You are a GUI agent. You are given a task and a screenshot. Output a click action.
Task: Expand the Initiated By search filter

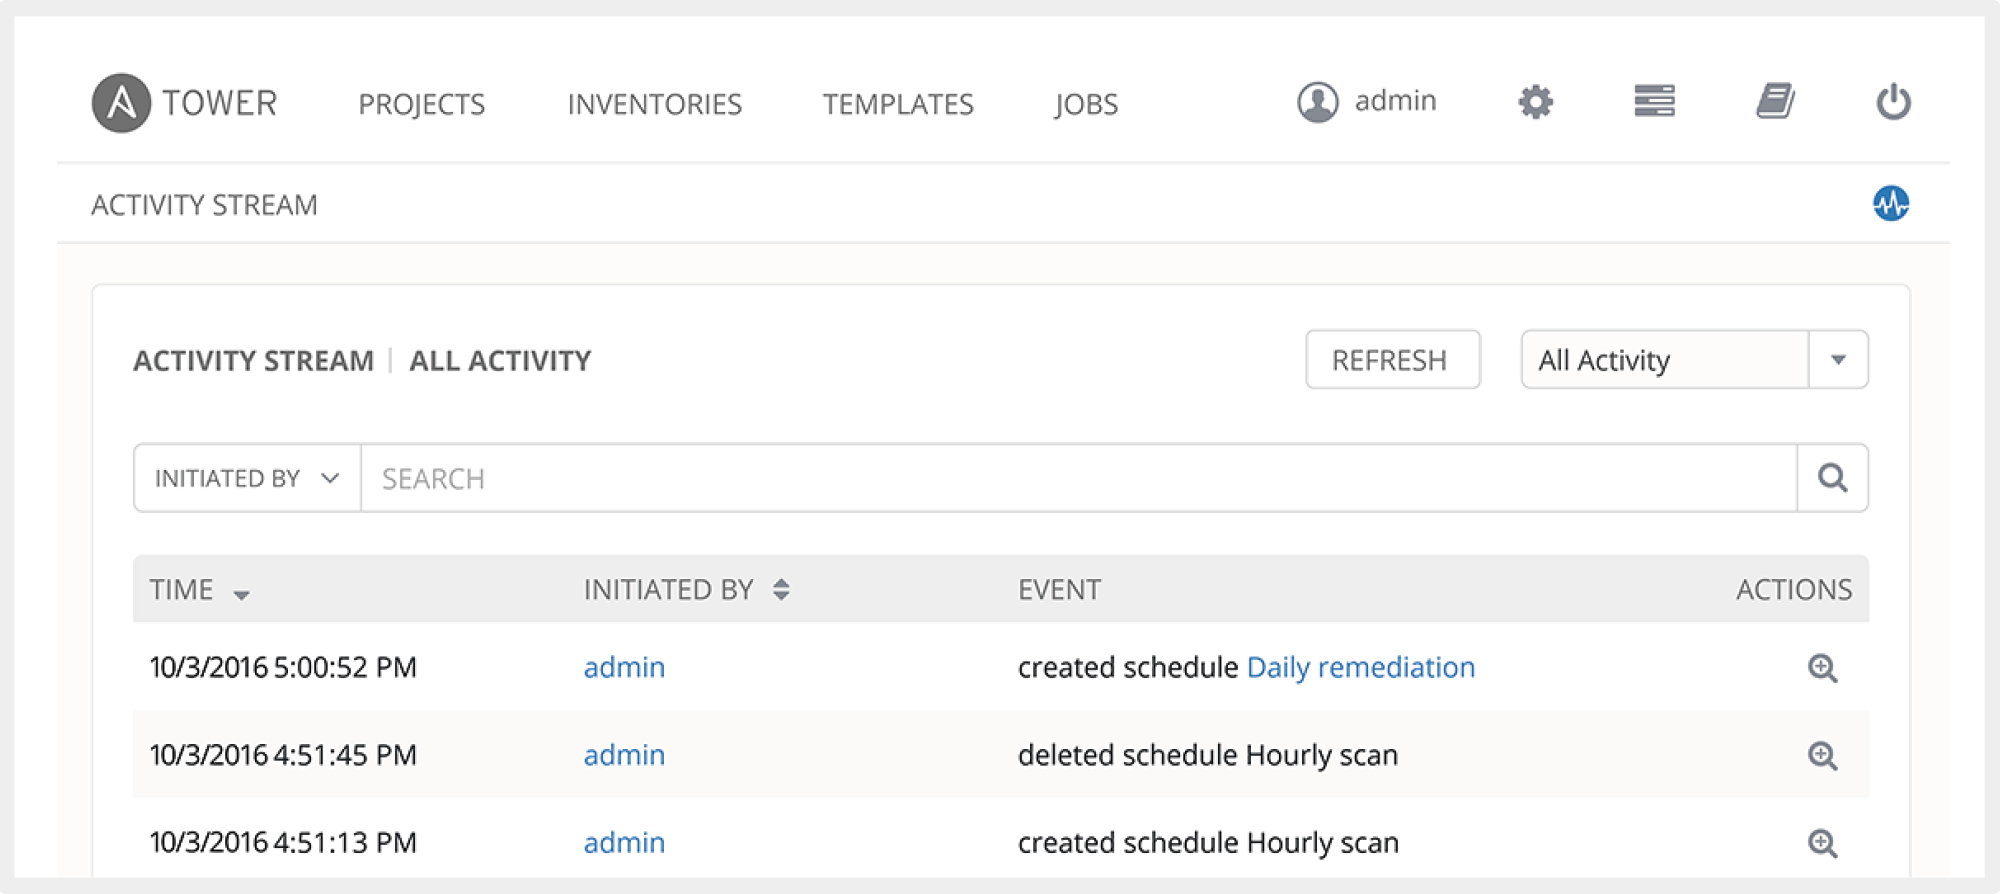(x=247, y=479)
